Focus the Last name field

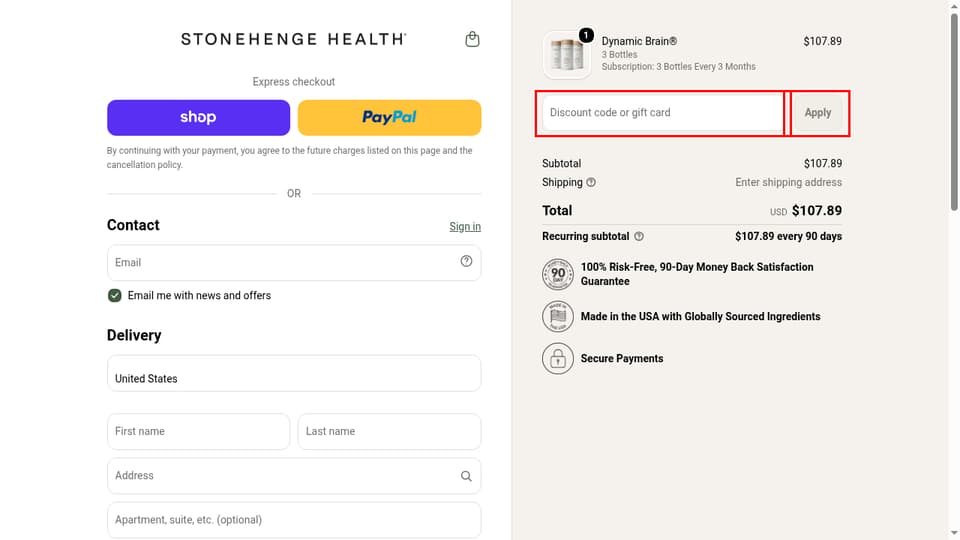coord(389,432)
